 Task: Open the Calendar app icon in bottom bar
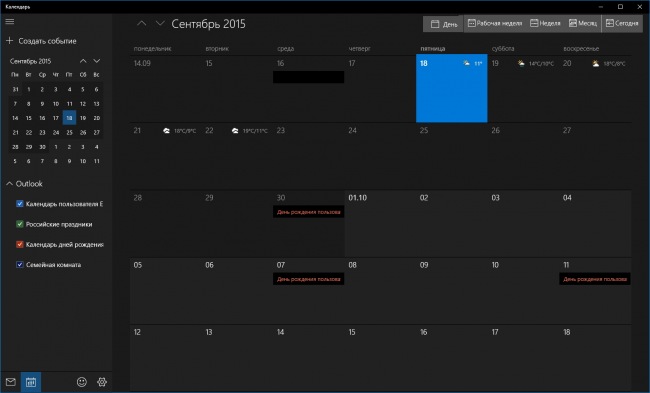tap(31, 382)
